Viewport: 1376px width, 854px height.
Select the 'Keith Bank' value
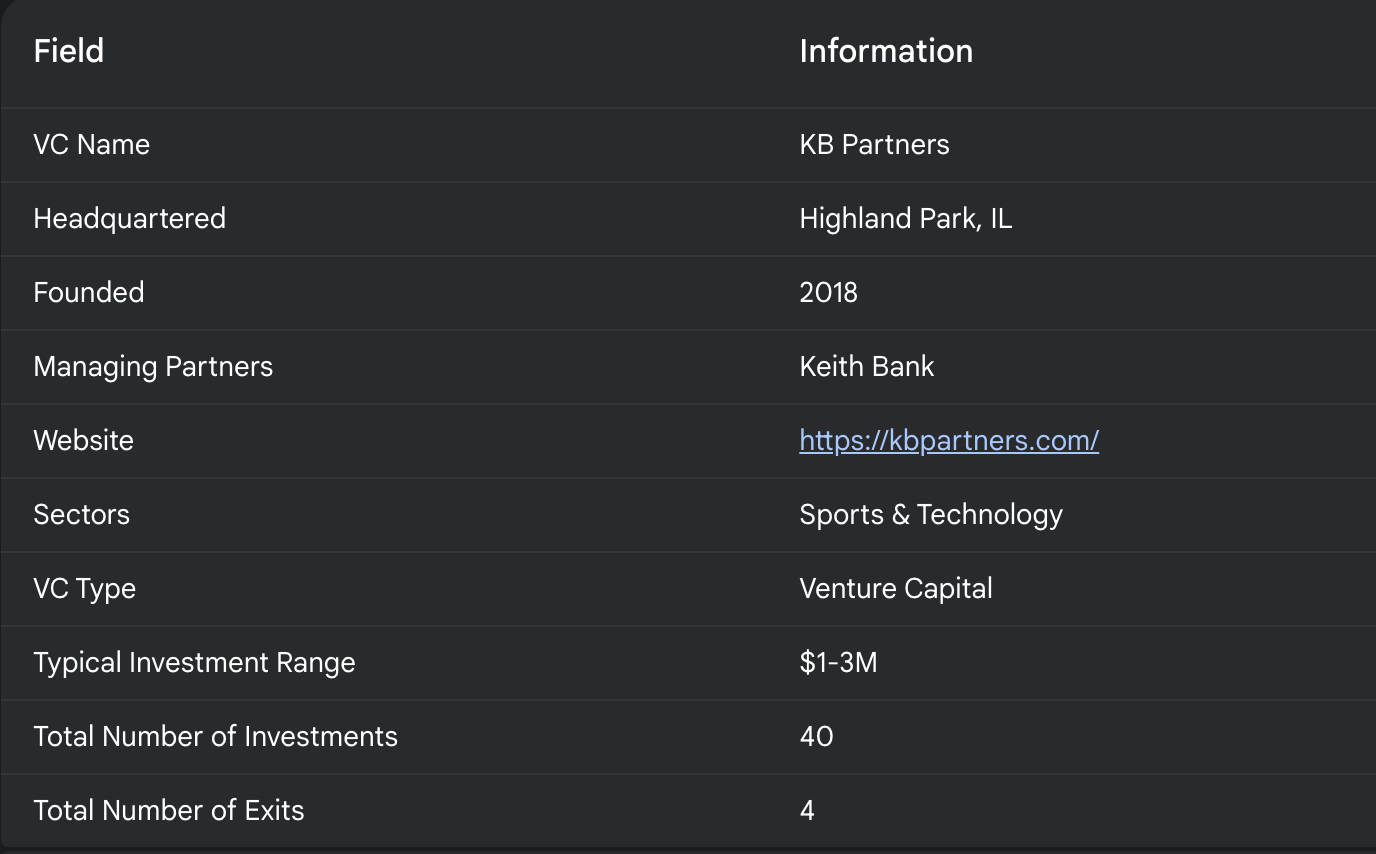(x=867, y=366)
